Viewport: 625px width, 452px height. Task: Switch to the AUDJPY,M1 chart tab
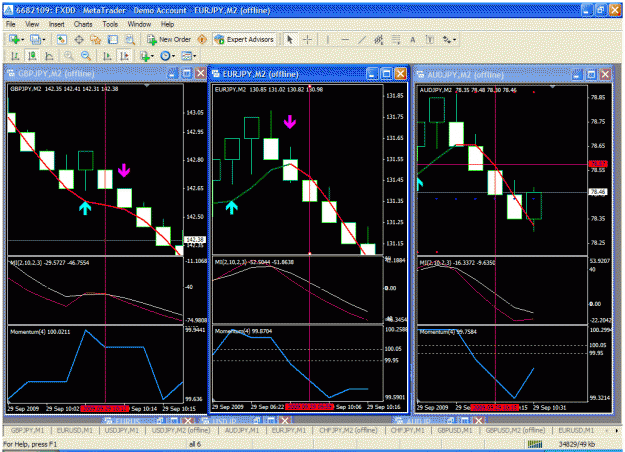click(242, 430)
